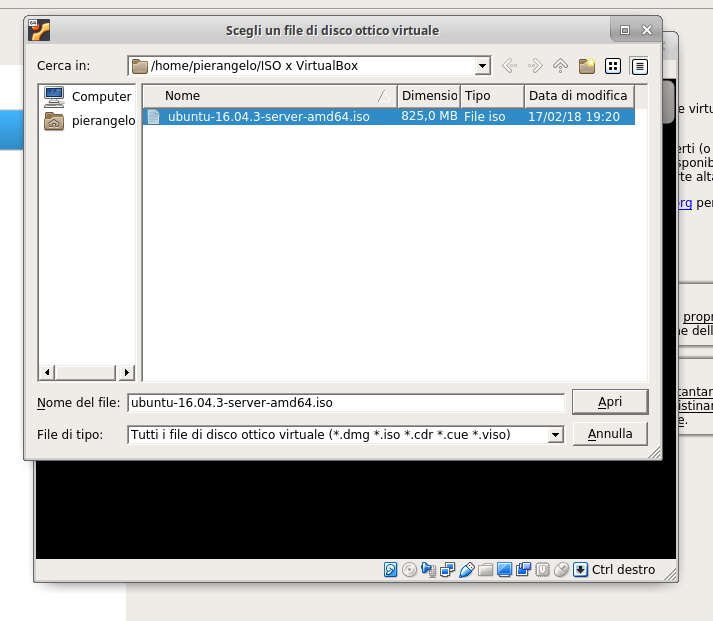Open the File di tipo dropdown

point(555,435)
